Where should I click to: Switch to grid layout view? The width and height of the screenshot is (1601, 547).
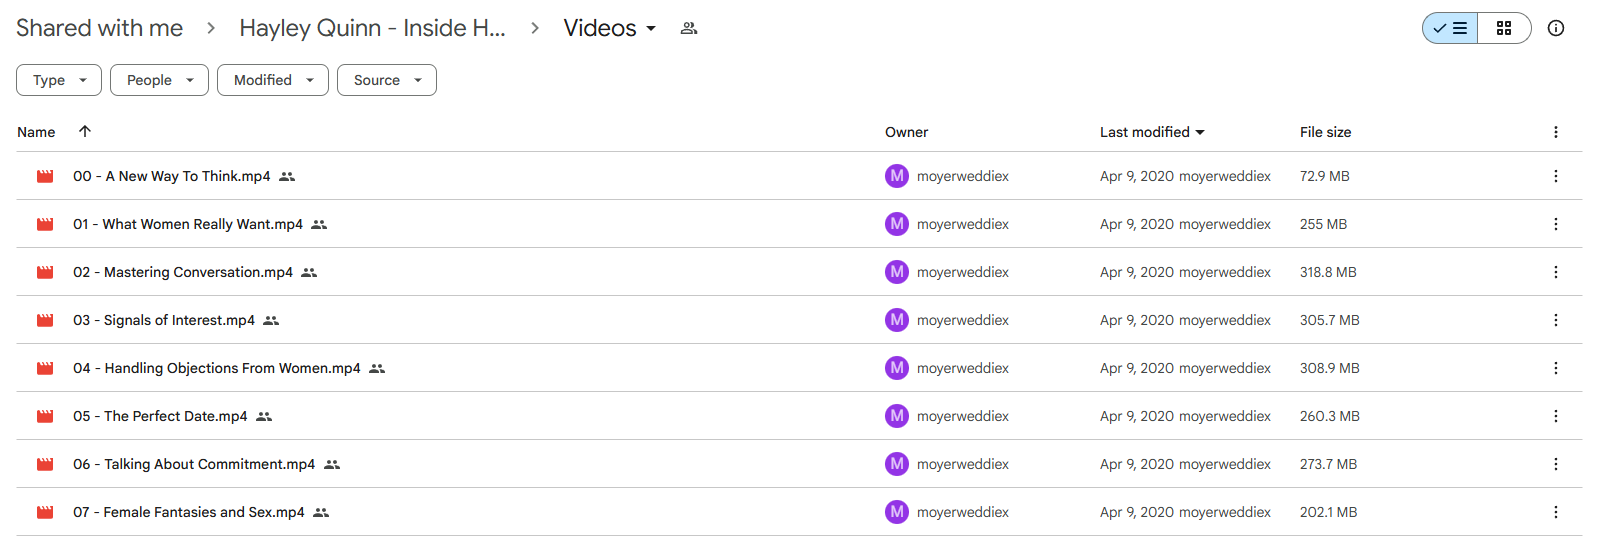pos(1504,28)
